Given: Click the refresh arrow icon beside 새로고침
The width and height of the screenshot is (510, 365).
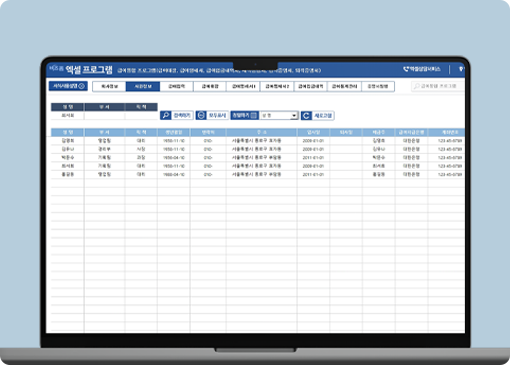Looking at the screenshot, I should click(x=306, y=115).
